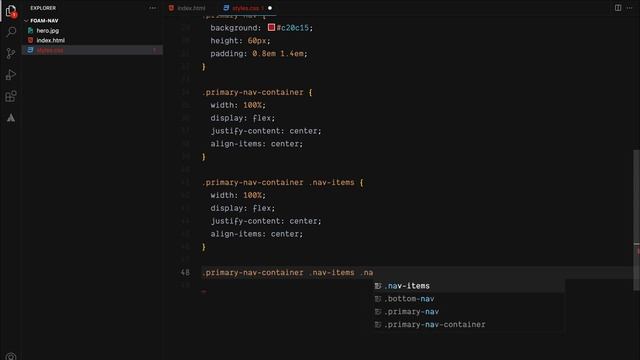
Task: Click the '.primary-nav-container {' selector line
Action: (257, 92)
